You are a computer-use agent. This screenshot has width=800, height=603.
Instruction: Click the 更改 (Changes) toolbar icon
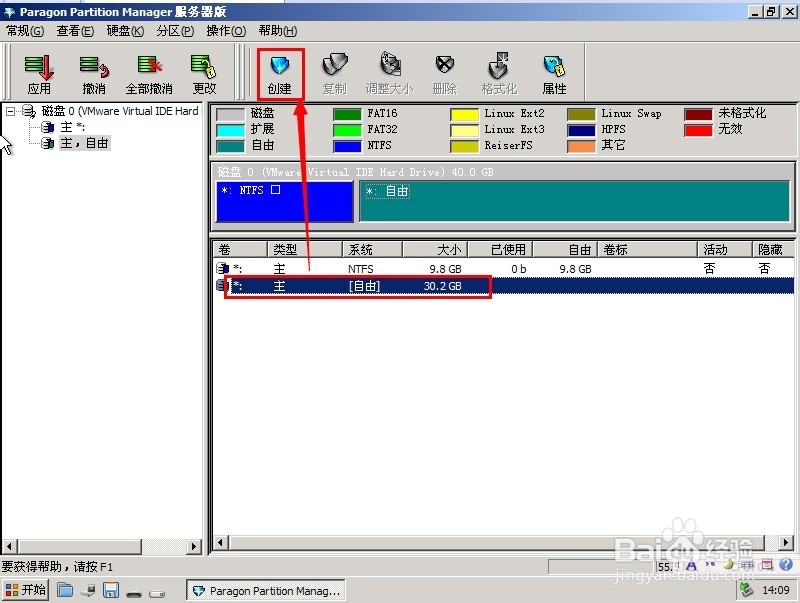[x=204, y=73]
